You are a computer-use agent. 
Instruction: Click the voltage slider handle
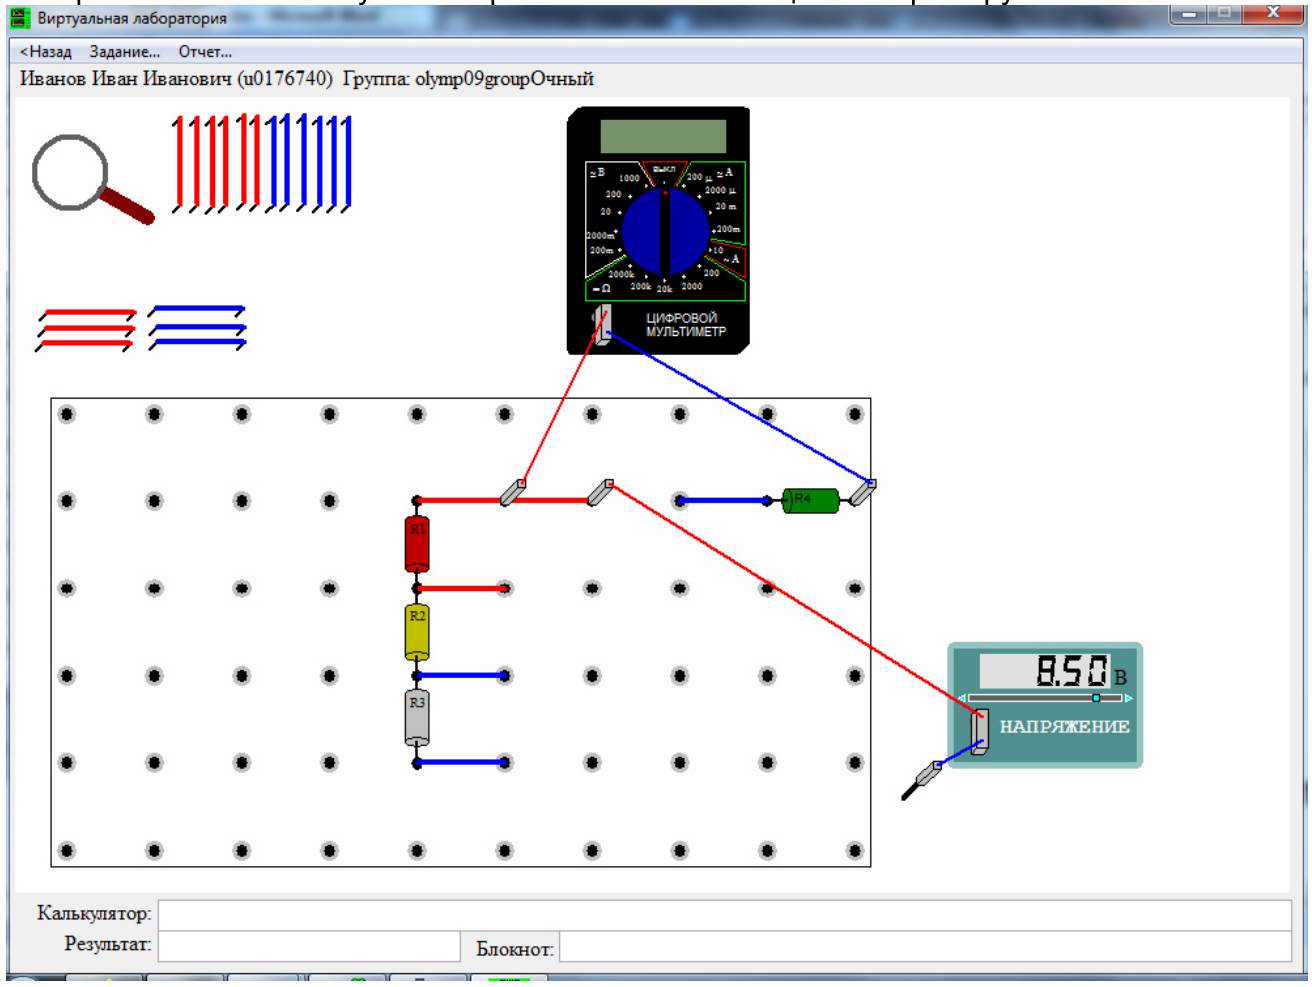(1096, 698)
